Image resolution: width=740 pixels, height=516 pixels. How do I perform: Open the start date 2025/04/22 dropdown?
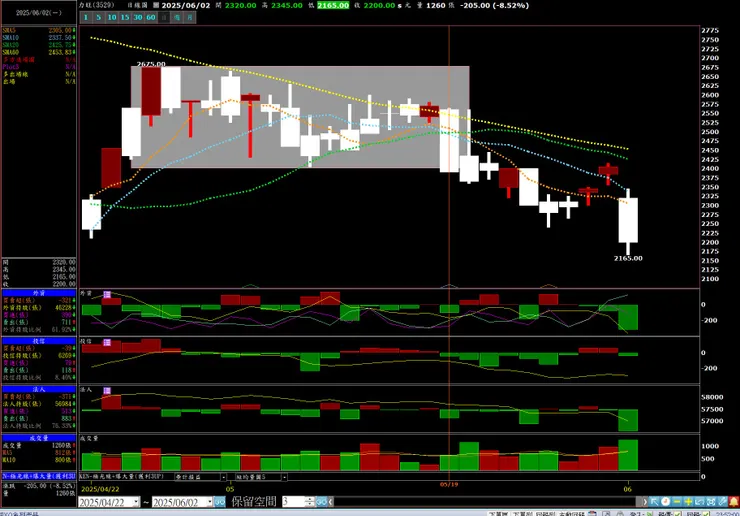click(x=136, y=502)
